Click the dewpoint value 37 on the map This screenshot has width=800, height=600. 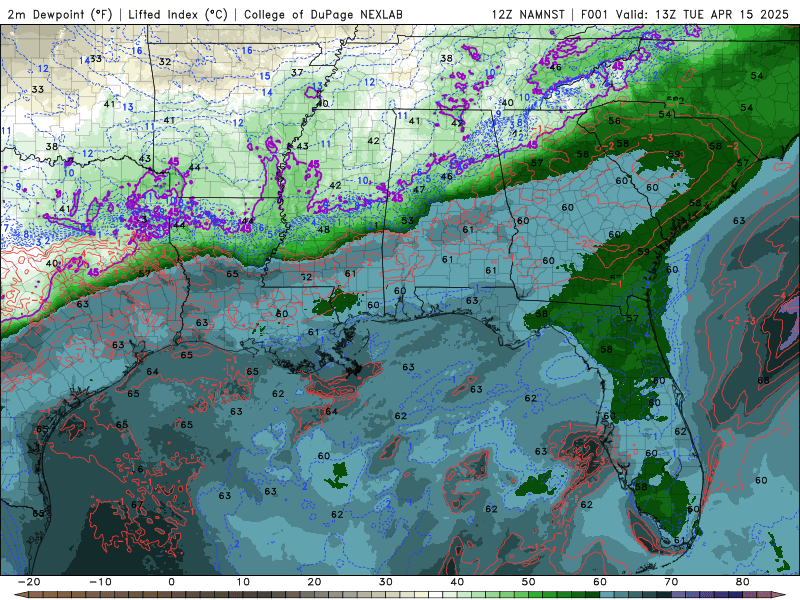coord(297,72)
